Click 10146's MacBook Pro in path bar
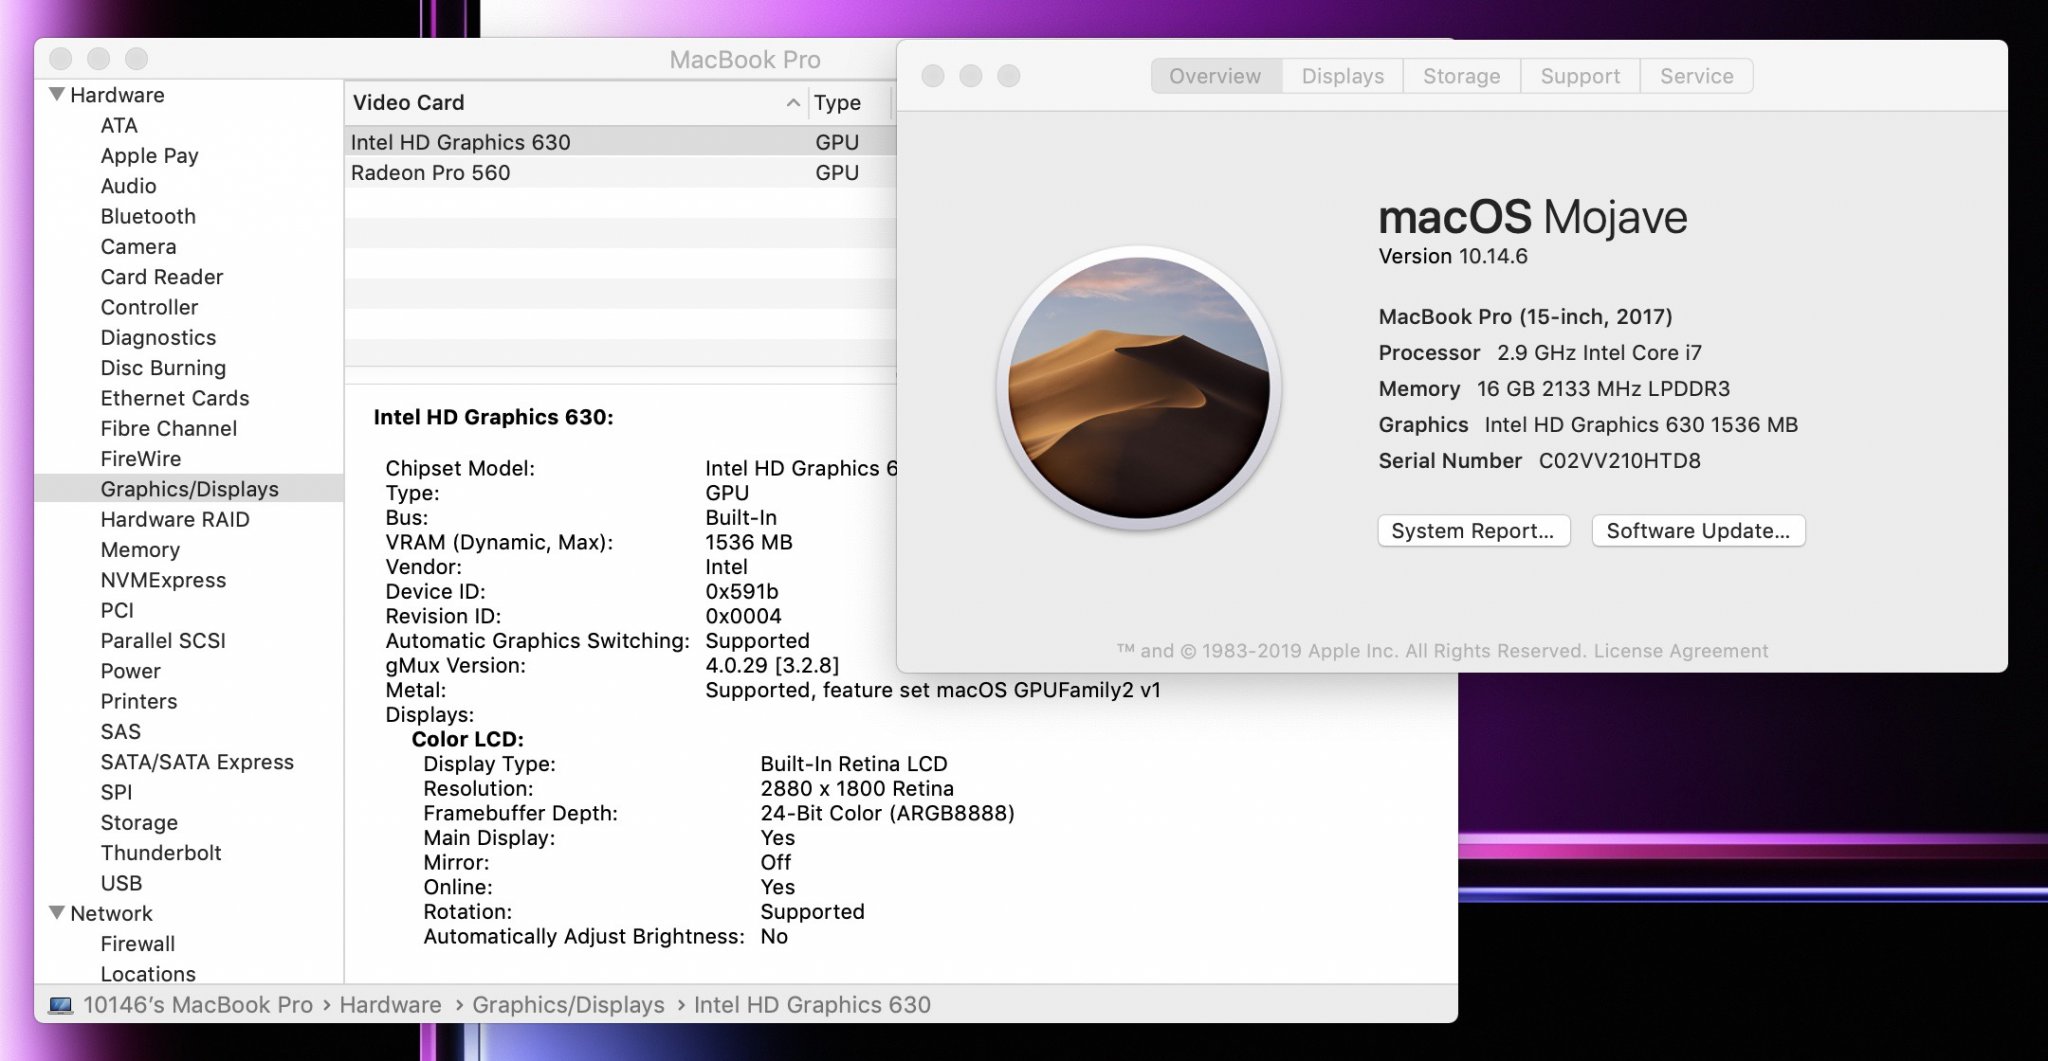 pos(198,1005)
